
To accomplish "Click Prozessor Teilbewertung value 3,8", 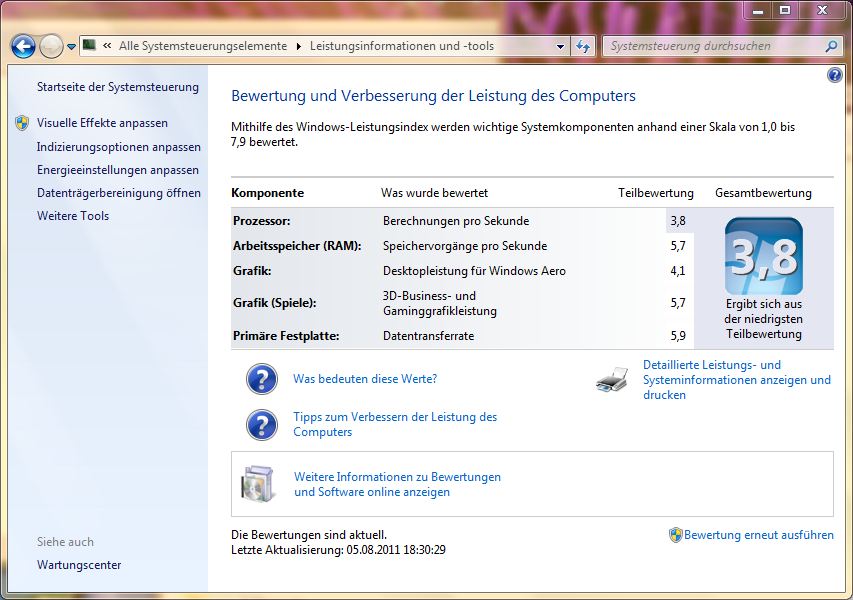I will (678, 221).
